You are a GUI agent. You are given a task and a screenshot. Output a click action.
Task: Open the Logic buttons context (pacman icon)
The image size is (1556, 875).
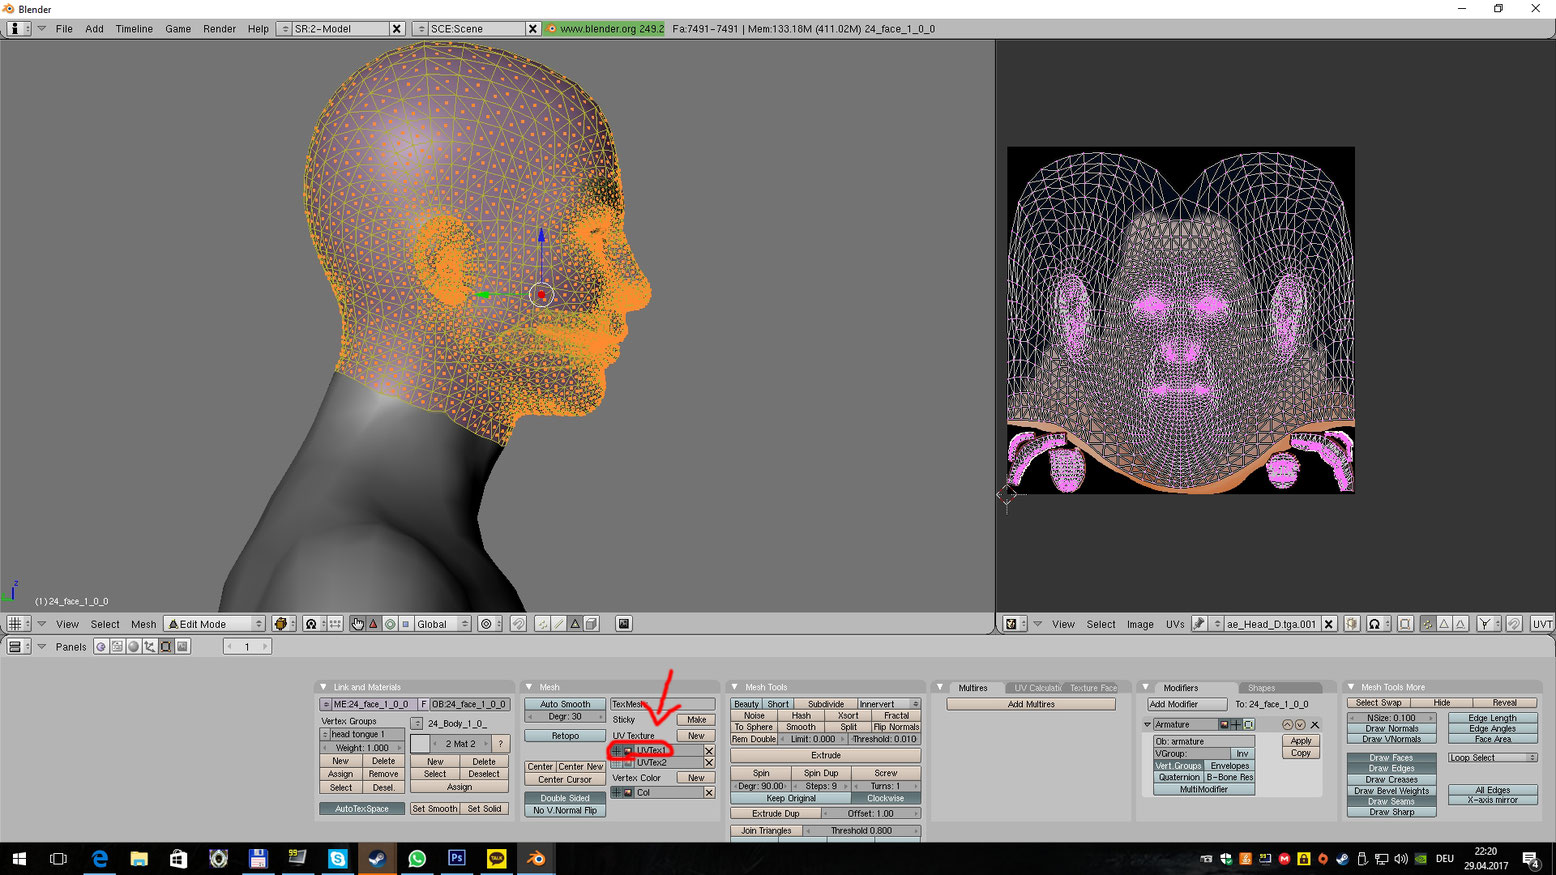click(100, 645)
